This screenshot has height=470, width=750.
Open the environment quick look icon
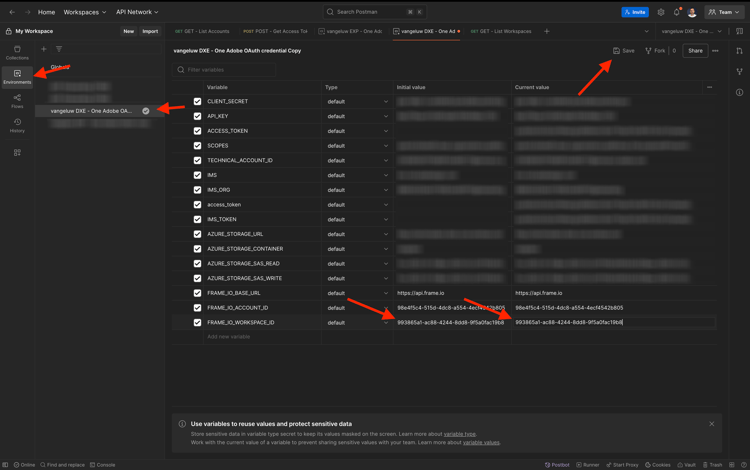click(x=739, y=31)
